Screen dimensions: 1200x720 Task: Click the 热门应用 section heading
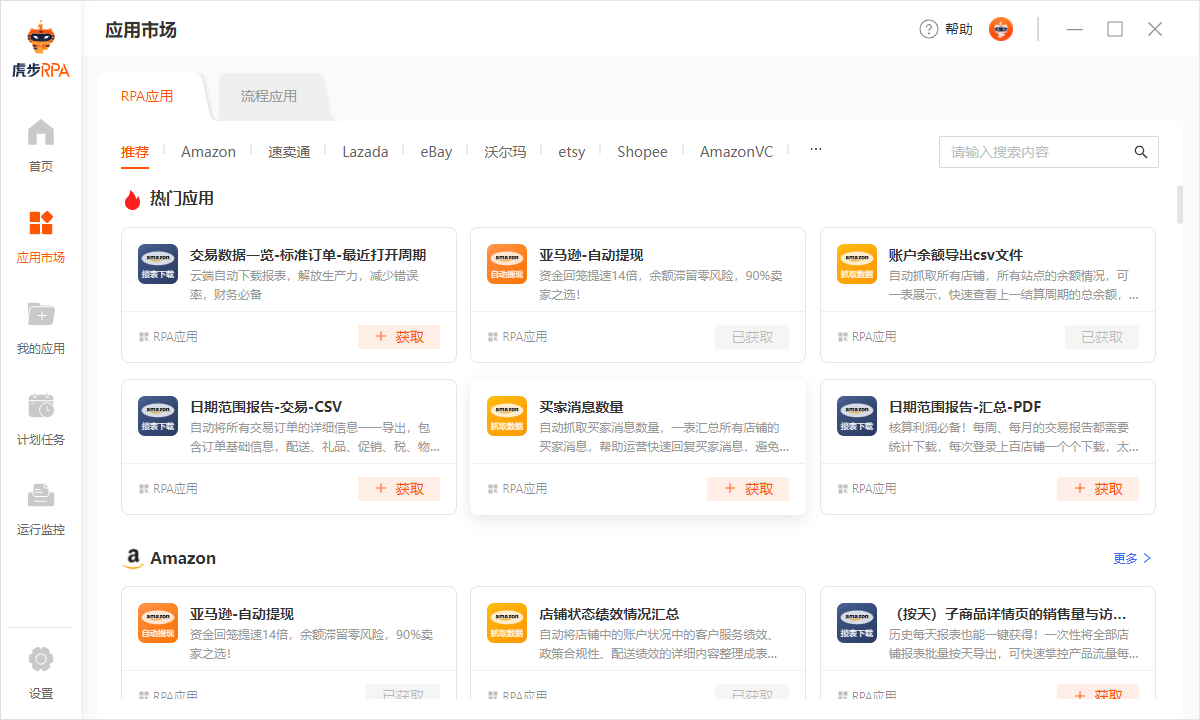tap(182, 198)
